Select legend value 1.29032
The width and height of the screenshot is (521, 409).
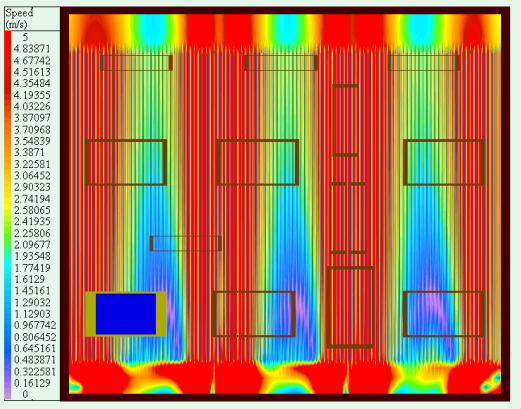click(x=32, y=302)
